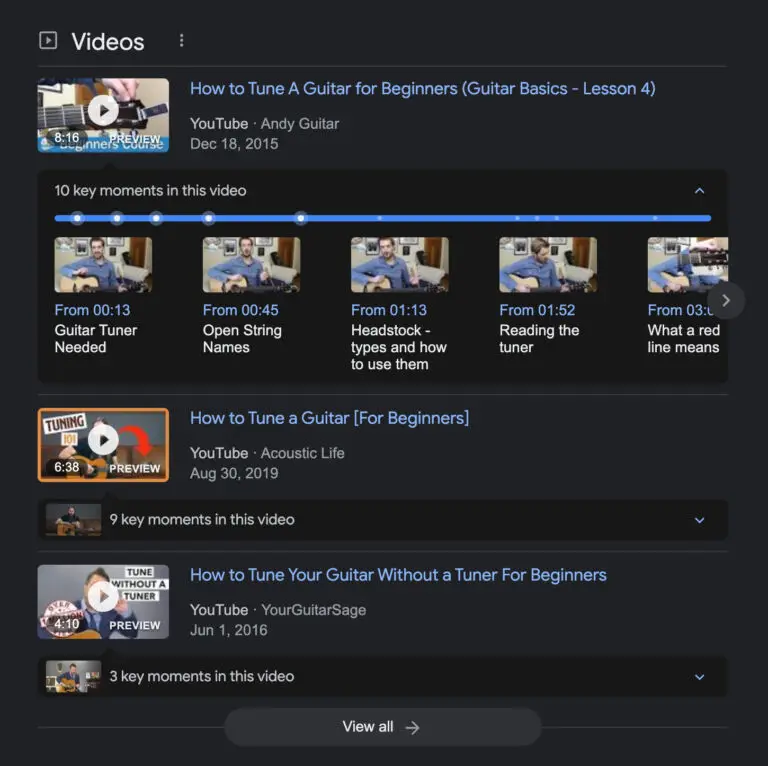
Task: Open the 'Headstock - types' moment thumbnail
Action: (x=399, y=264)
